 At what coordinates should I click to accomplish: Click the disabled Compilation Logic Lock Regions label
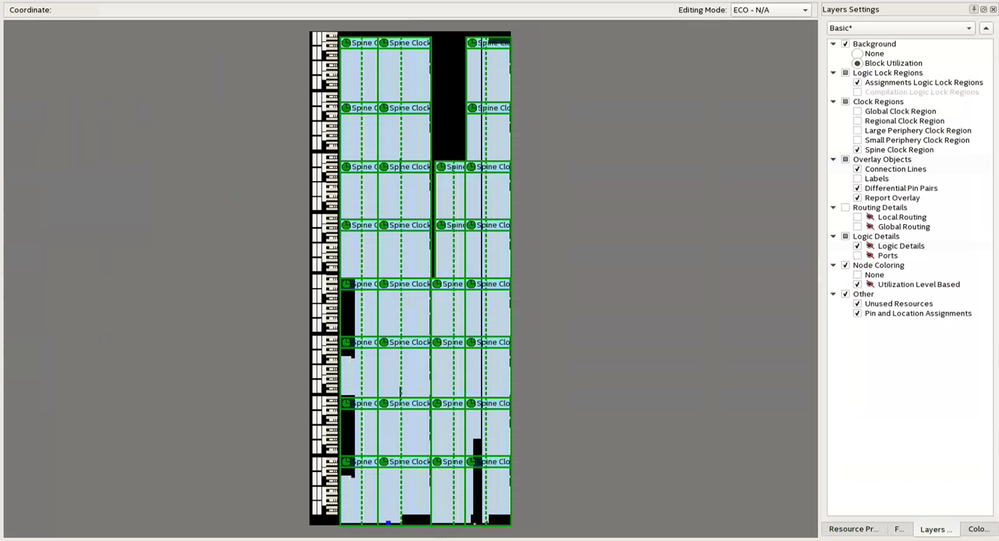pyautogui.click(x=921, y=92)
